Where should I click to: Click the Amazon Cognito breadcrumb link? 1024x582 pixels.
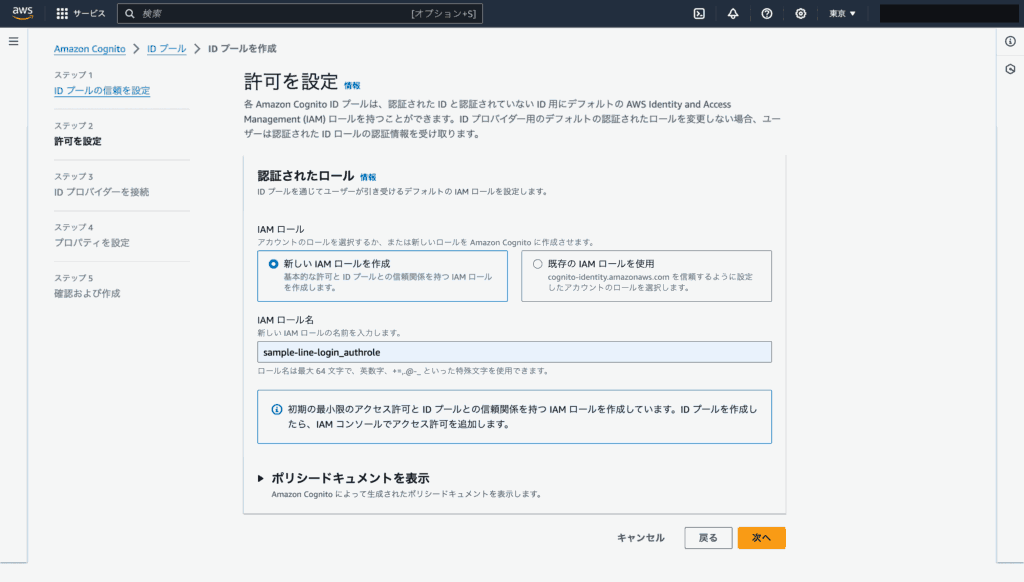90,48
